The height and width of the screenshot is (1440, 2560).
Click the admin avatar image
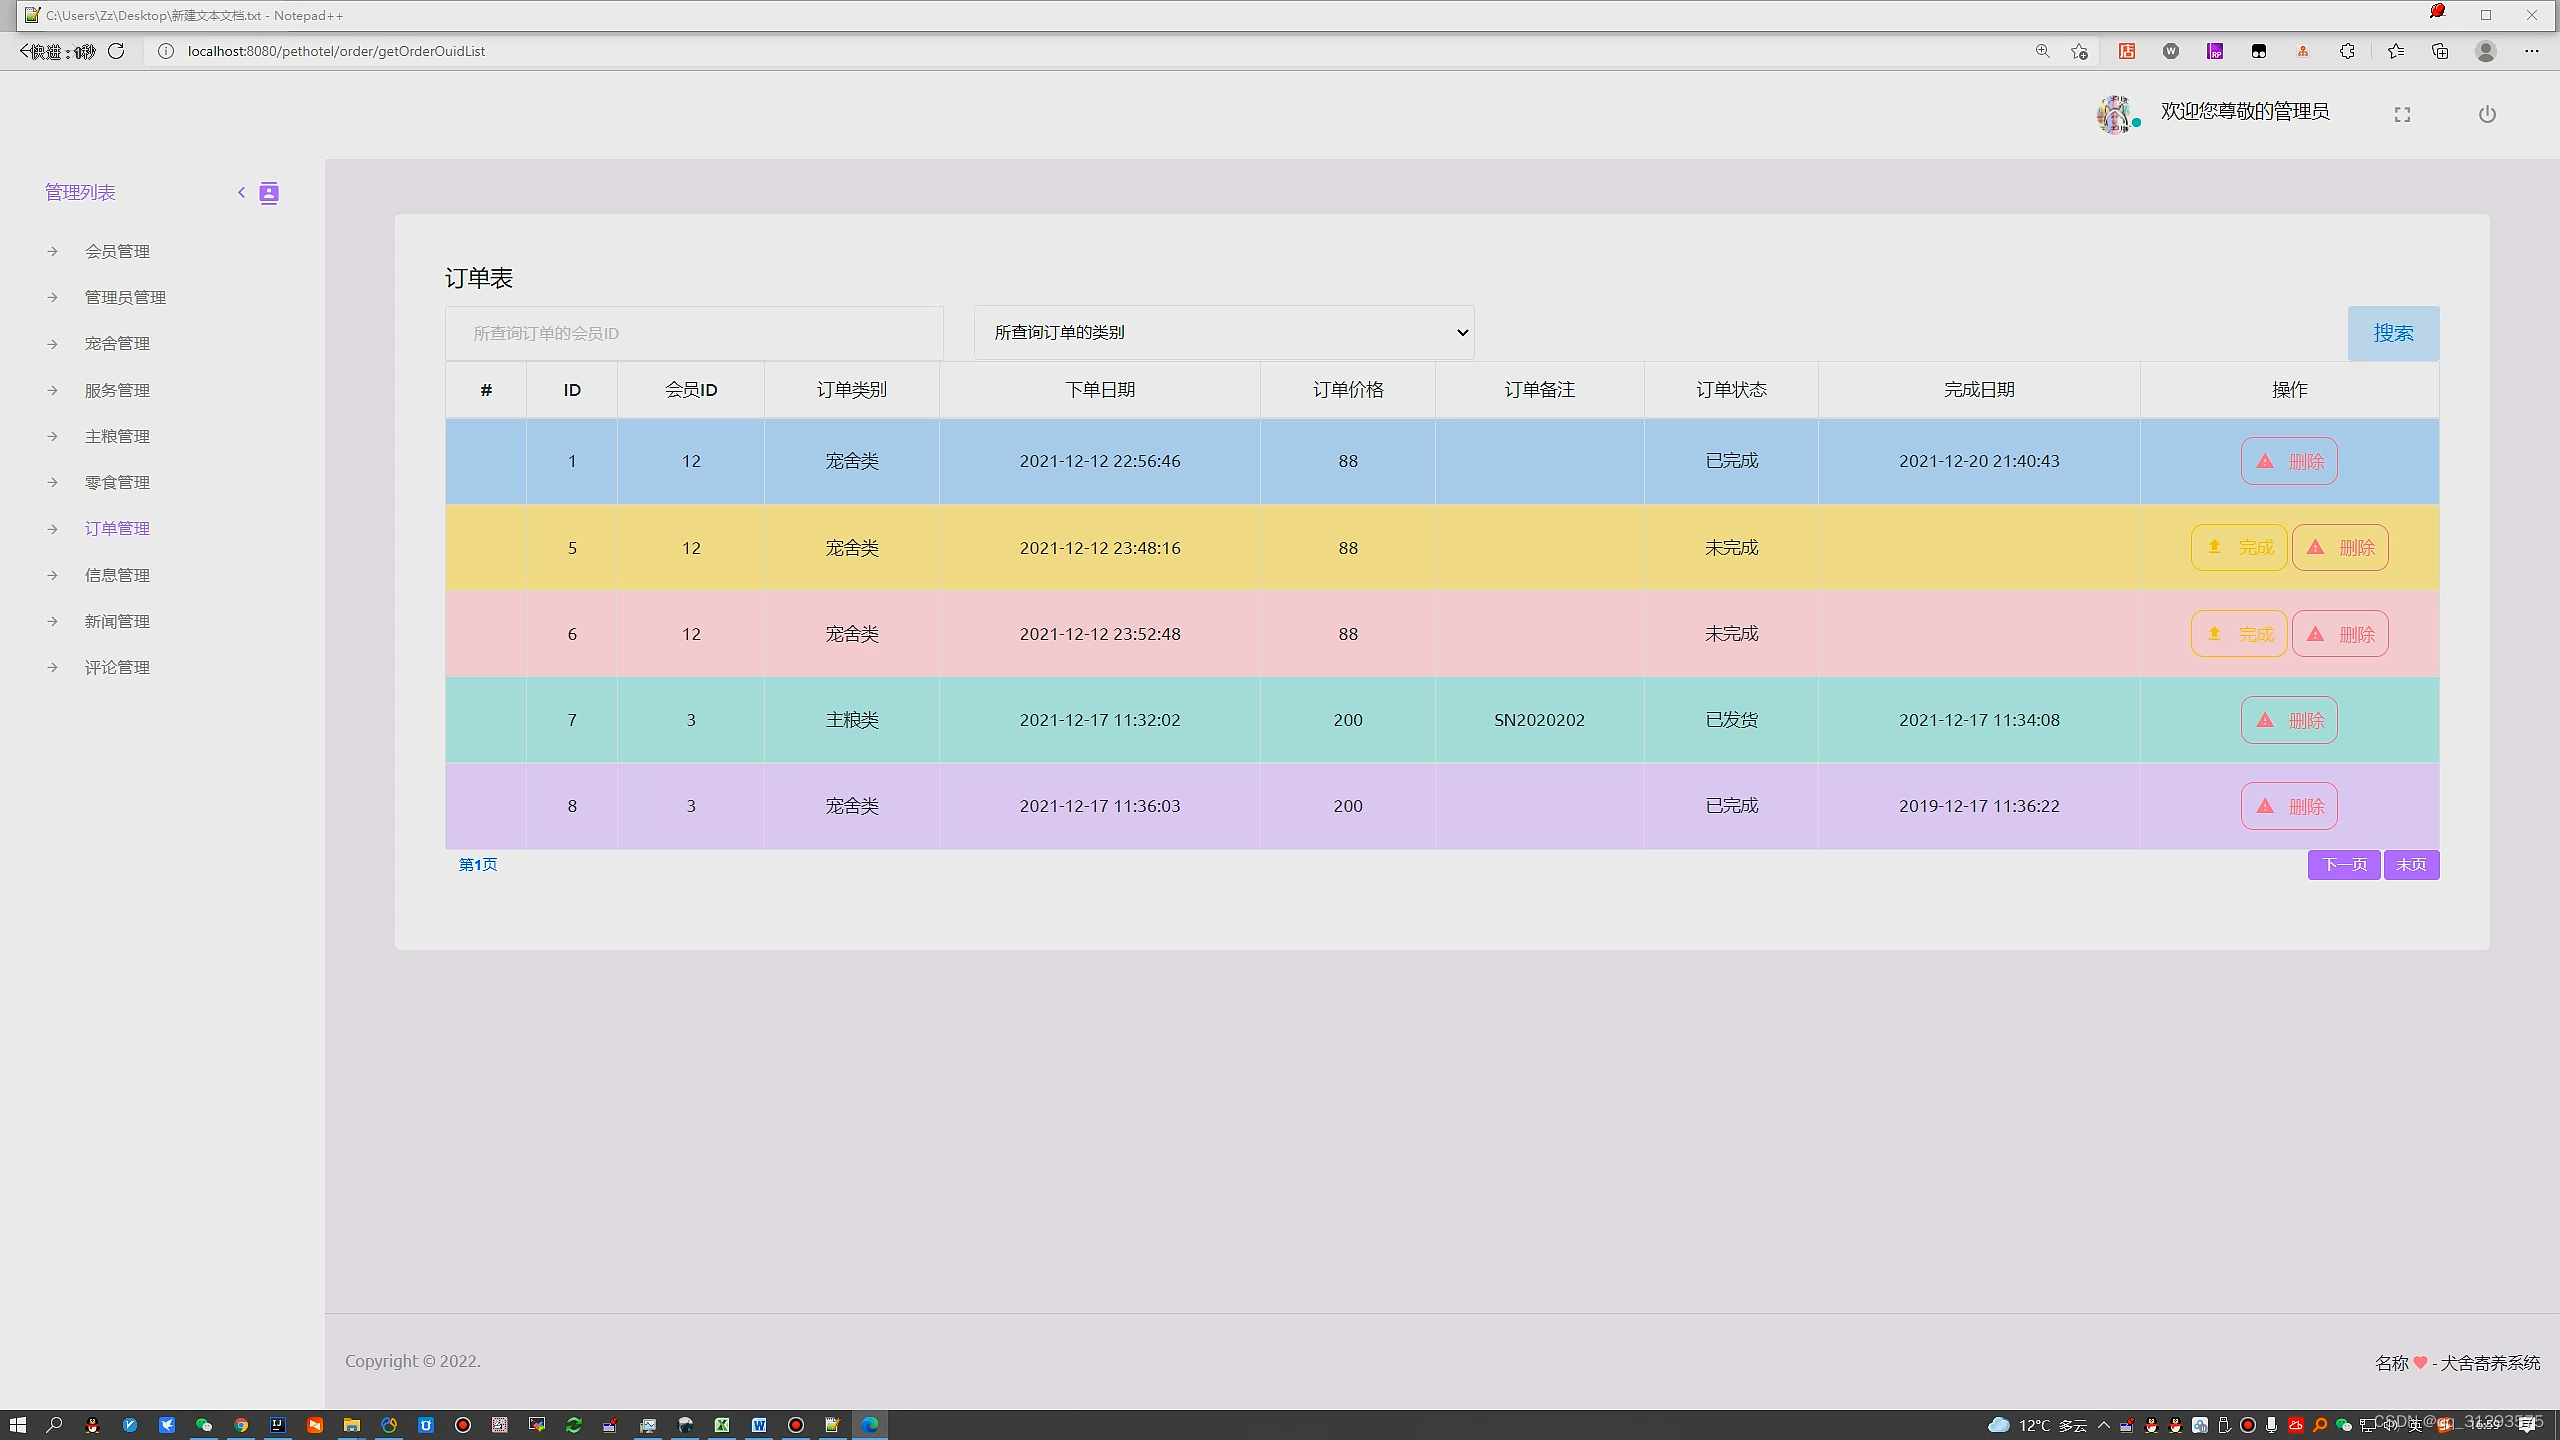[x=2114, y=115]
